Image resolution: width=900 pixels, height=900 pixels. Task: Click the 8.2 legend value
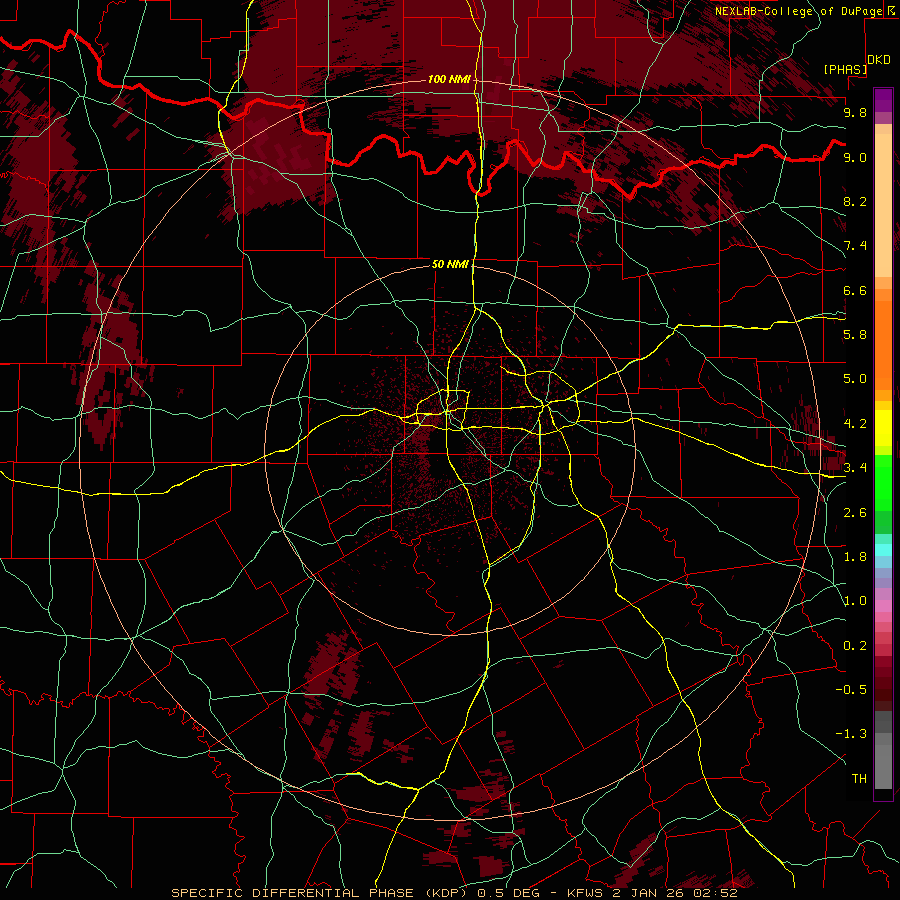pyautogui.click(x=855, y=201)
